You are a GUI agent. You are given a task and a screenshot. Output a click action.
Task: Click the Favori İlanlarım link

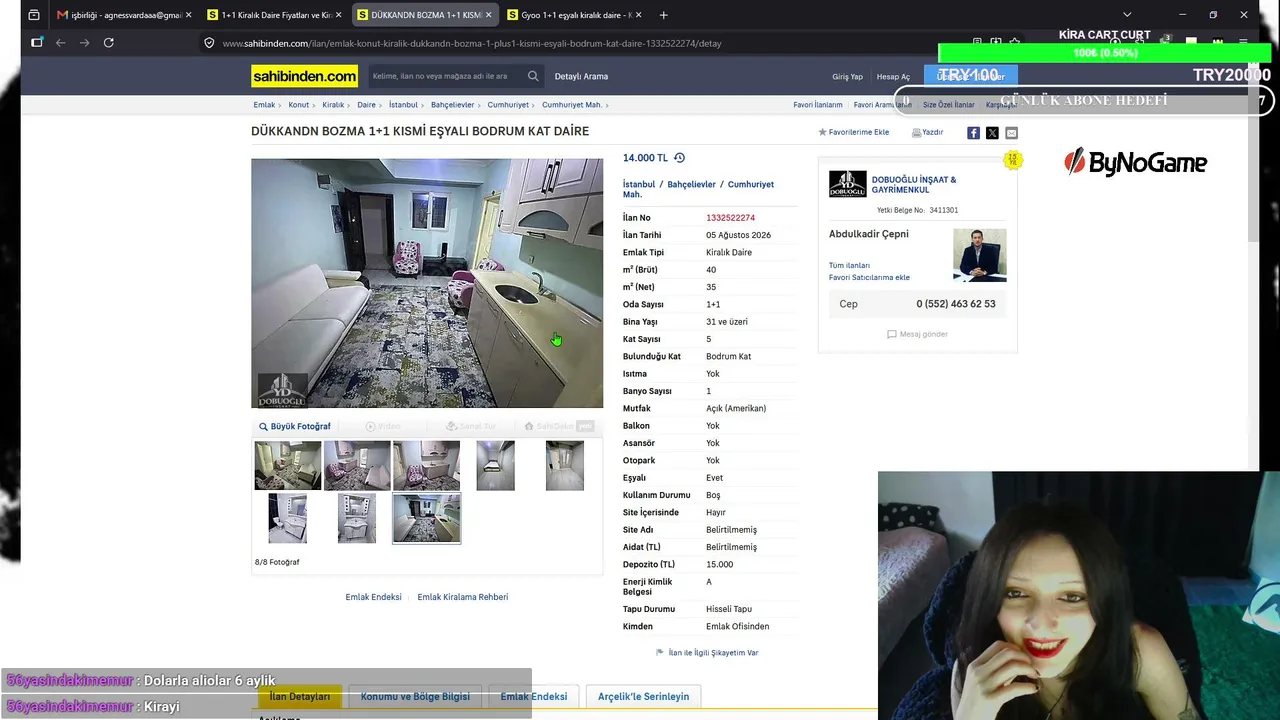click(x=818, y=105)
